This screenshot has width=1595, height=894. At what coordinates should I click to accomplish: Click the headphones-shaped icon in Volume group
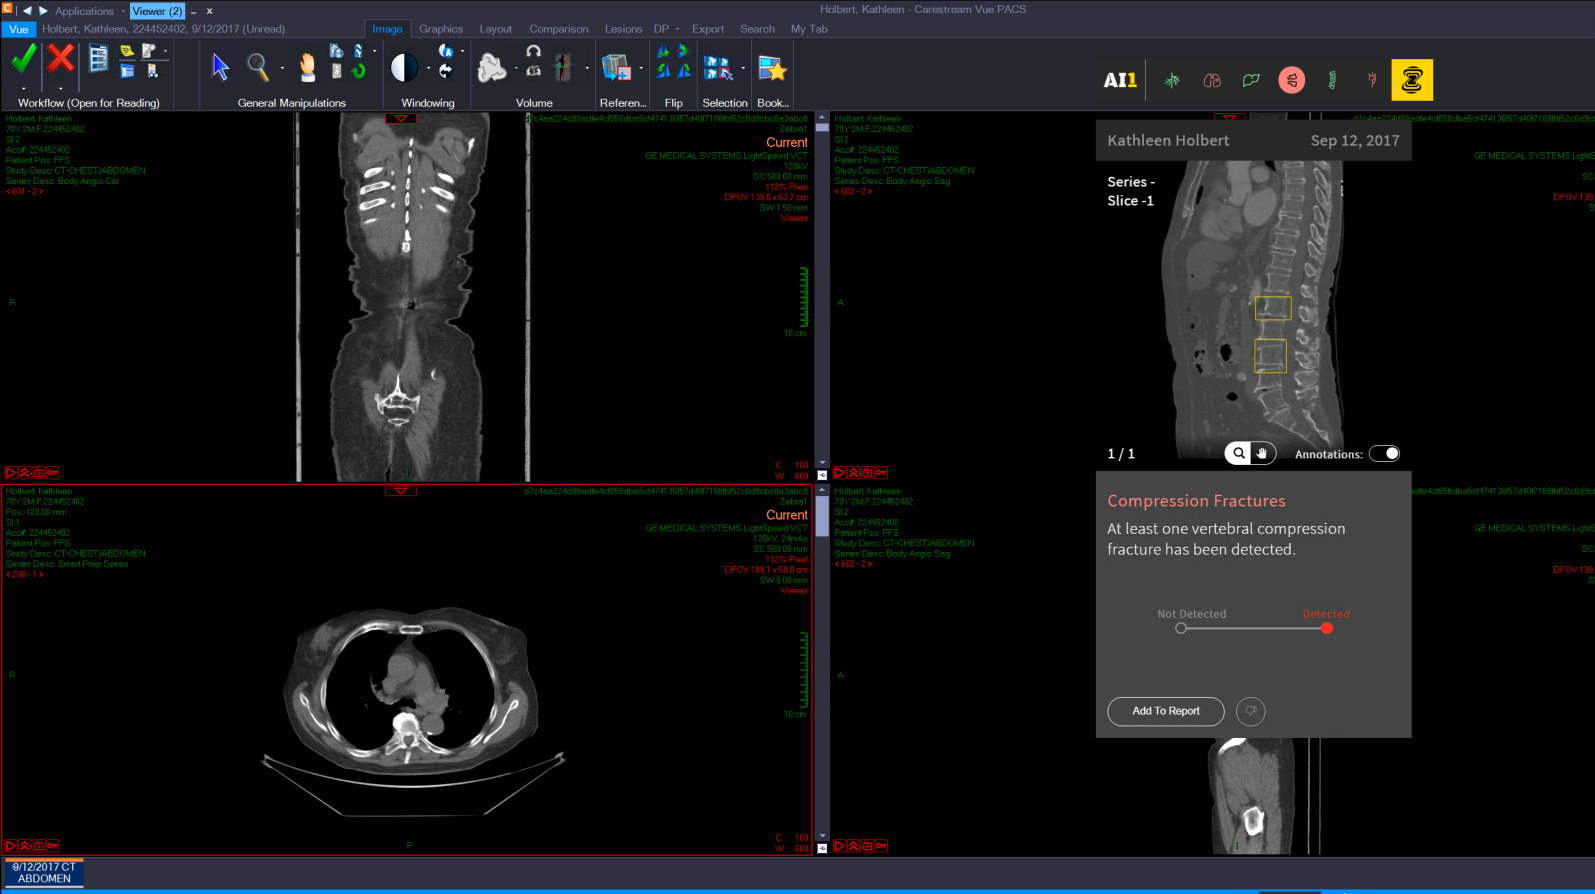534,51
